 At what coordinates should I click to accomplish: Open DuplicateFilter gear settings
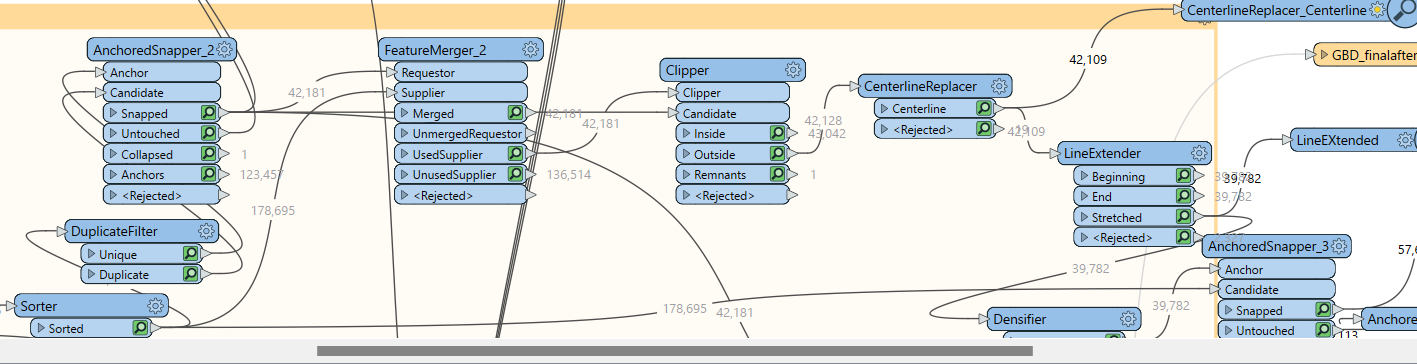coord(207,231)
